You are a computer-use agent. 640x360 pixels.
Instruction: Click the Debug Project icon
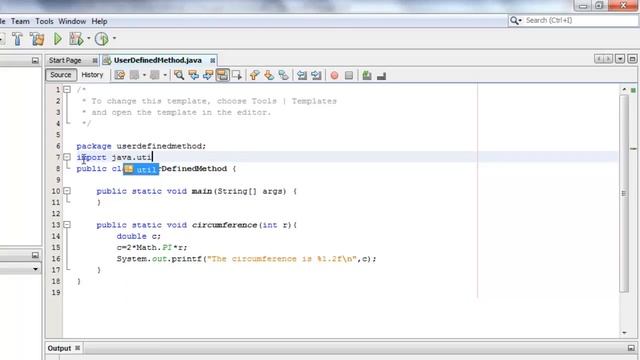click(76, 39)
